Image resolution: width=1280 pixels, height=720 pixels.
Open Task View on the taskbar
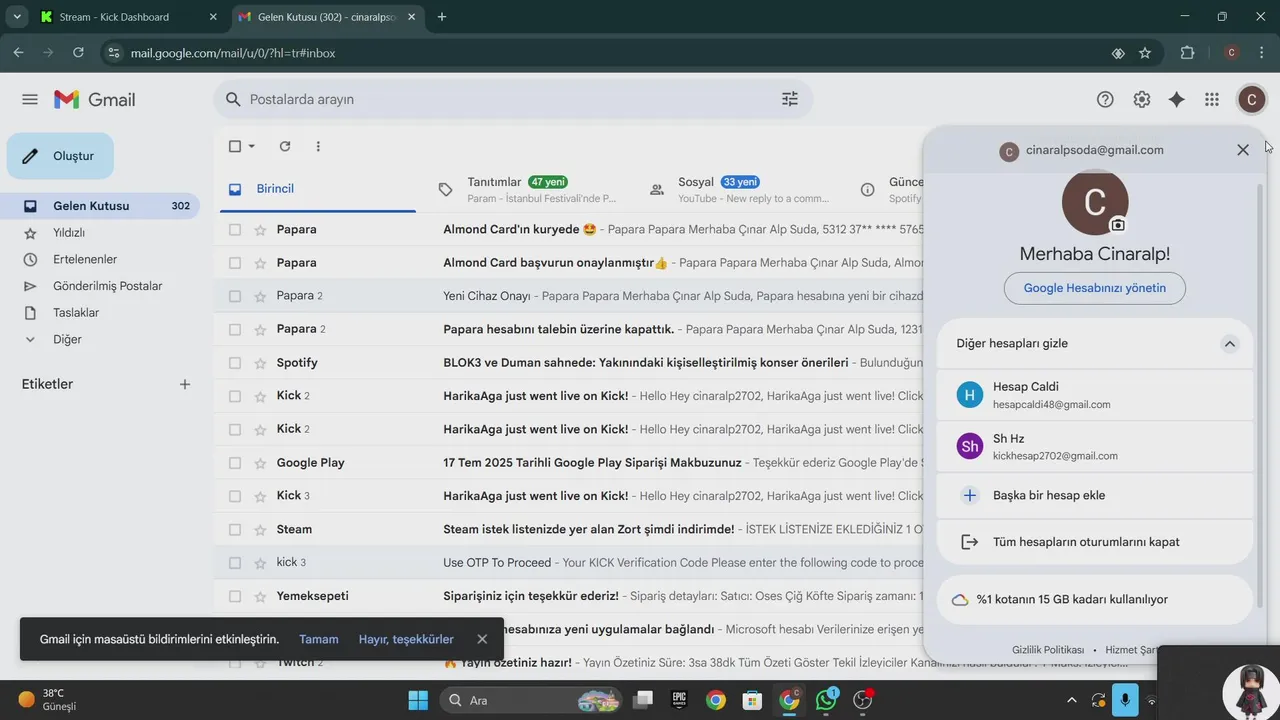[642, 700]
